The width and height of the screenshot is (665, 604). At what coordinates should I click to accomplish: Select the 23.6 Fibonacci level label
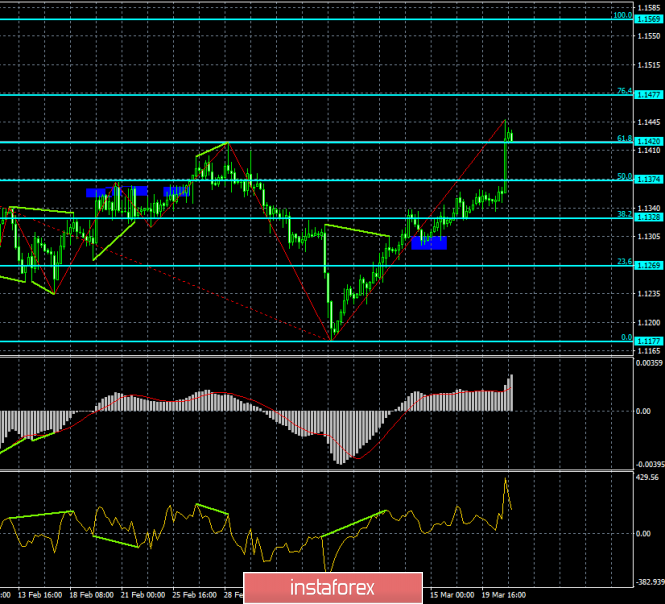coord(625,262)
